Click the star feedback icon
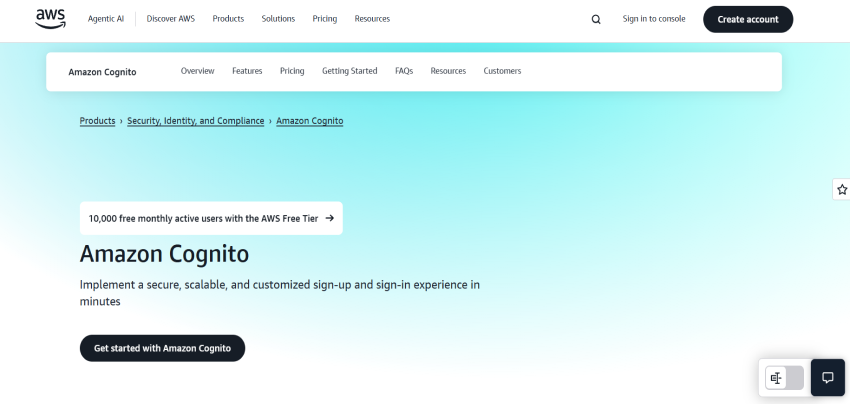The height and width of the screenshot is (404, 850). 841,189
